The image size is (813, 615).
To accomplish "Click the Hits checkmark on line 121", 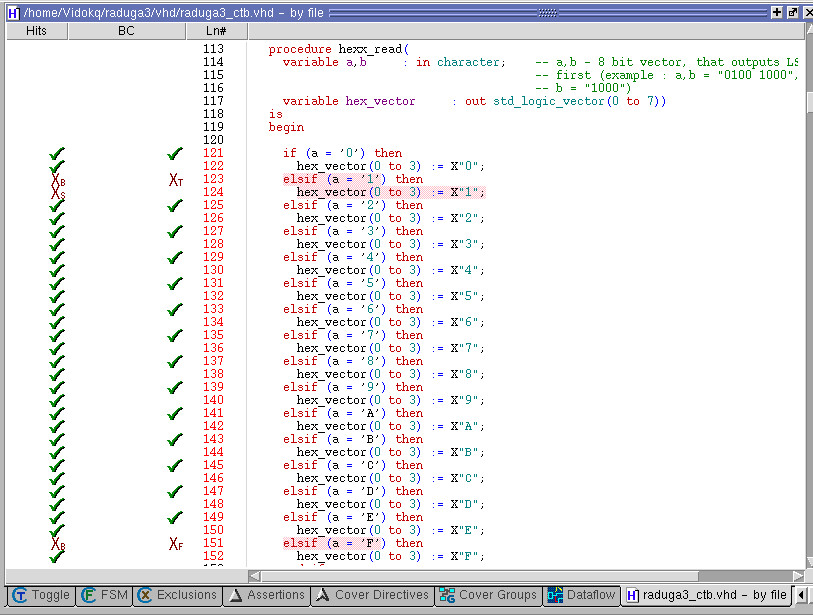I will [57, 154].
